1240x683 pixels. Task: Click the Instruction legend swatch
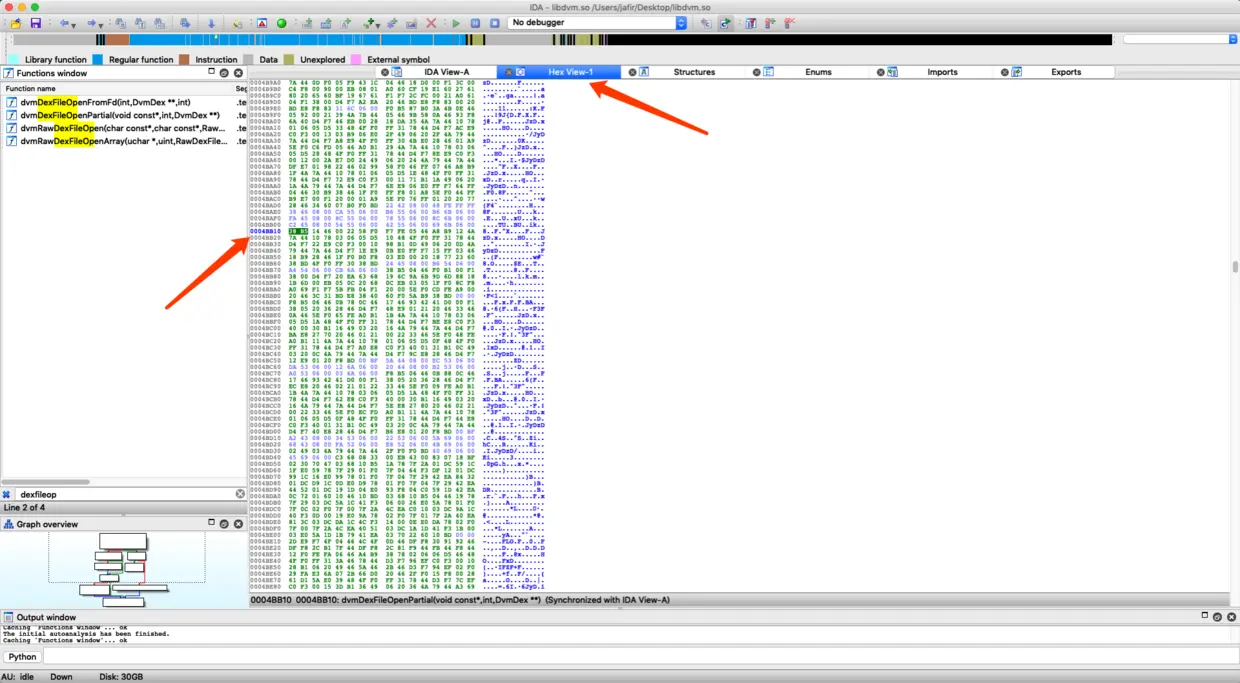point(184,60)
